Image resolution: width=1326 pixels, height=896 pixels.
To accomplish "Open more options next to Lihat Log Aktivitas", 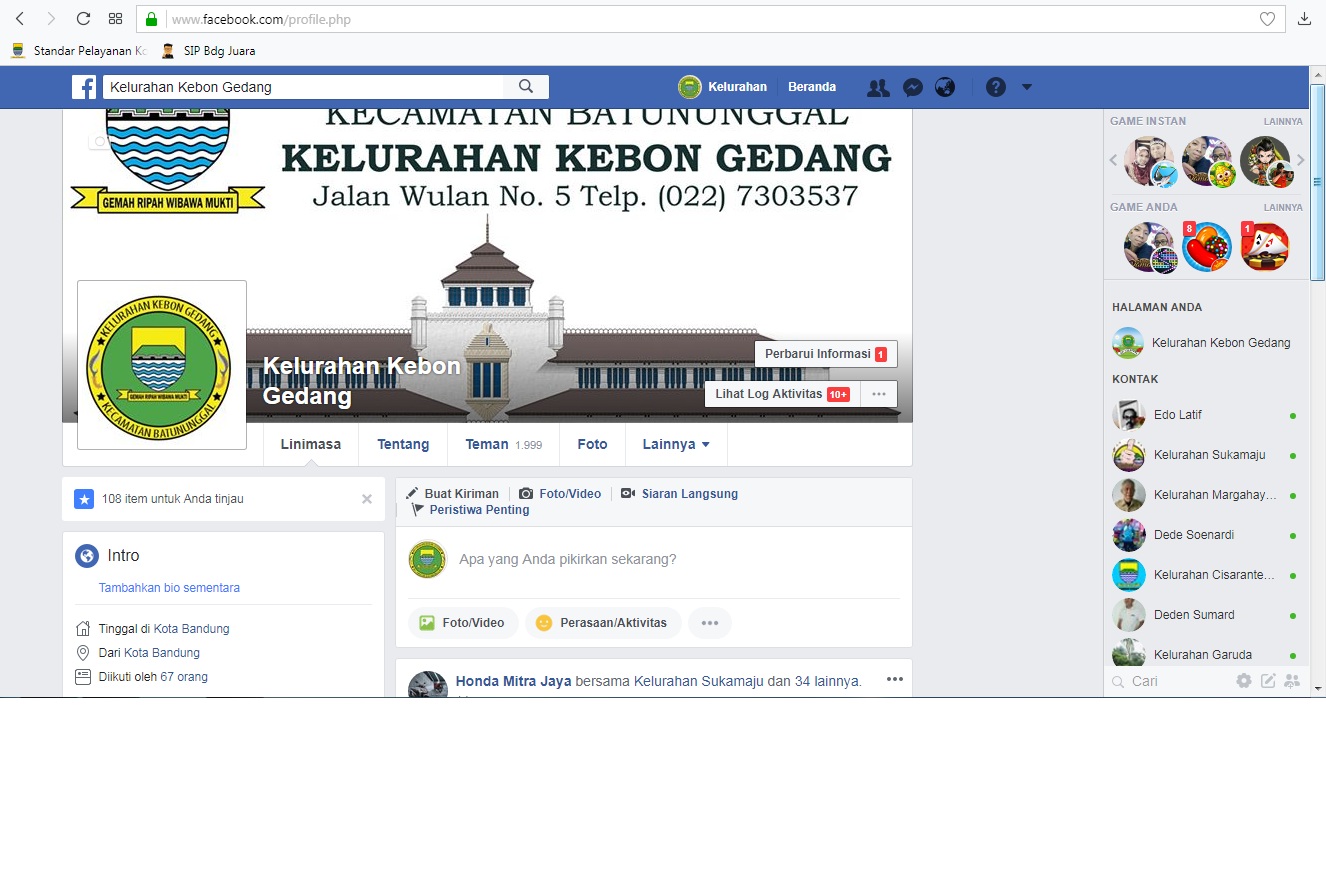I will [x=878, y=394].
